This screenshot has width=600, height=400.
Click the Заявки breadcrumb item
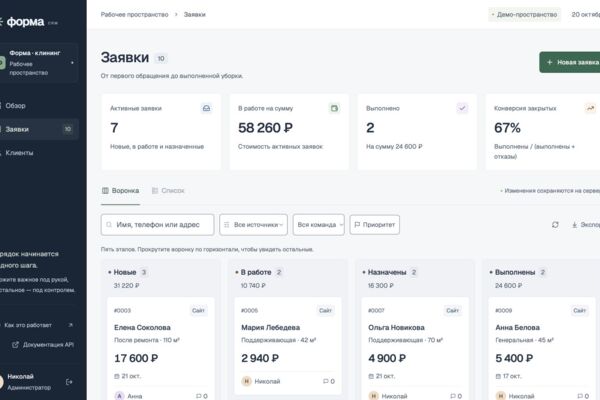click(195, 15)
